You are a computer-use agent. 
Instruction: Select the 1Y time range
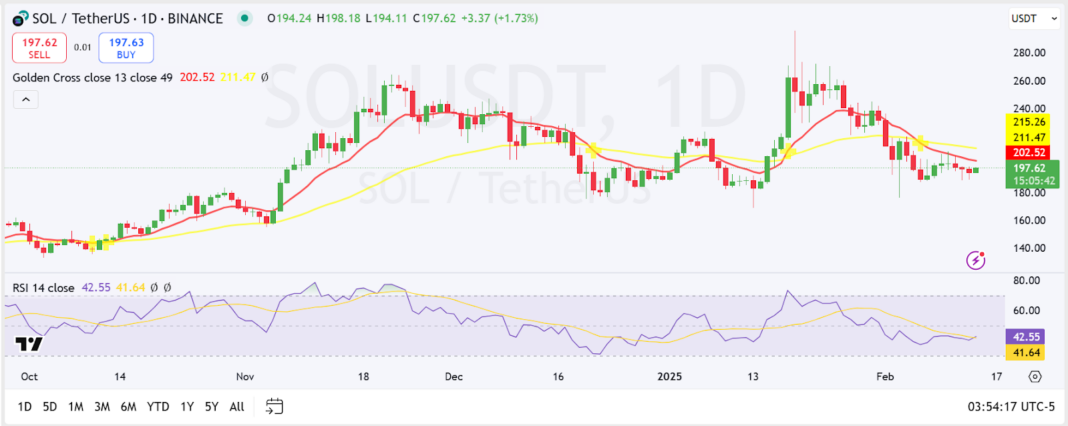pyautogui.click(x=187, y=407)
